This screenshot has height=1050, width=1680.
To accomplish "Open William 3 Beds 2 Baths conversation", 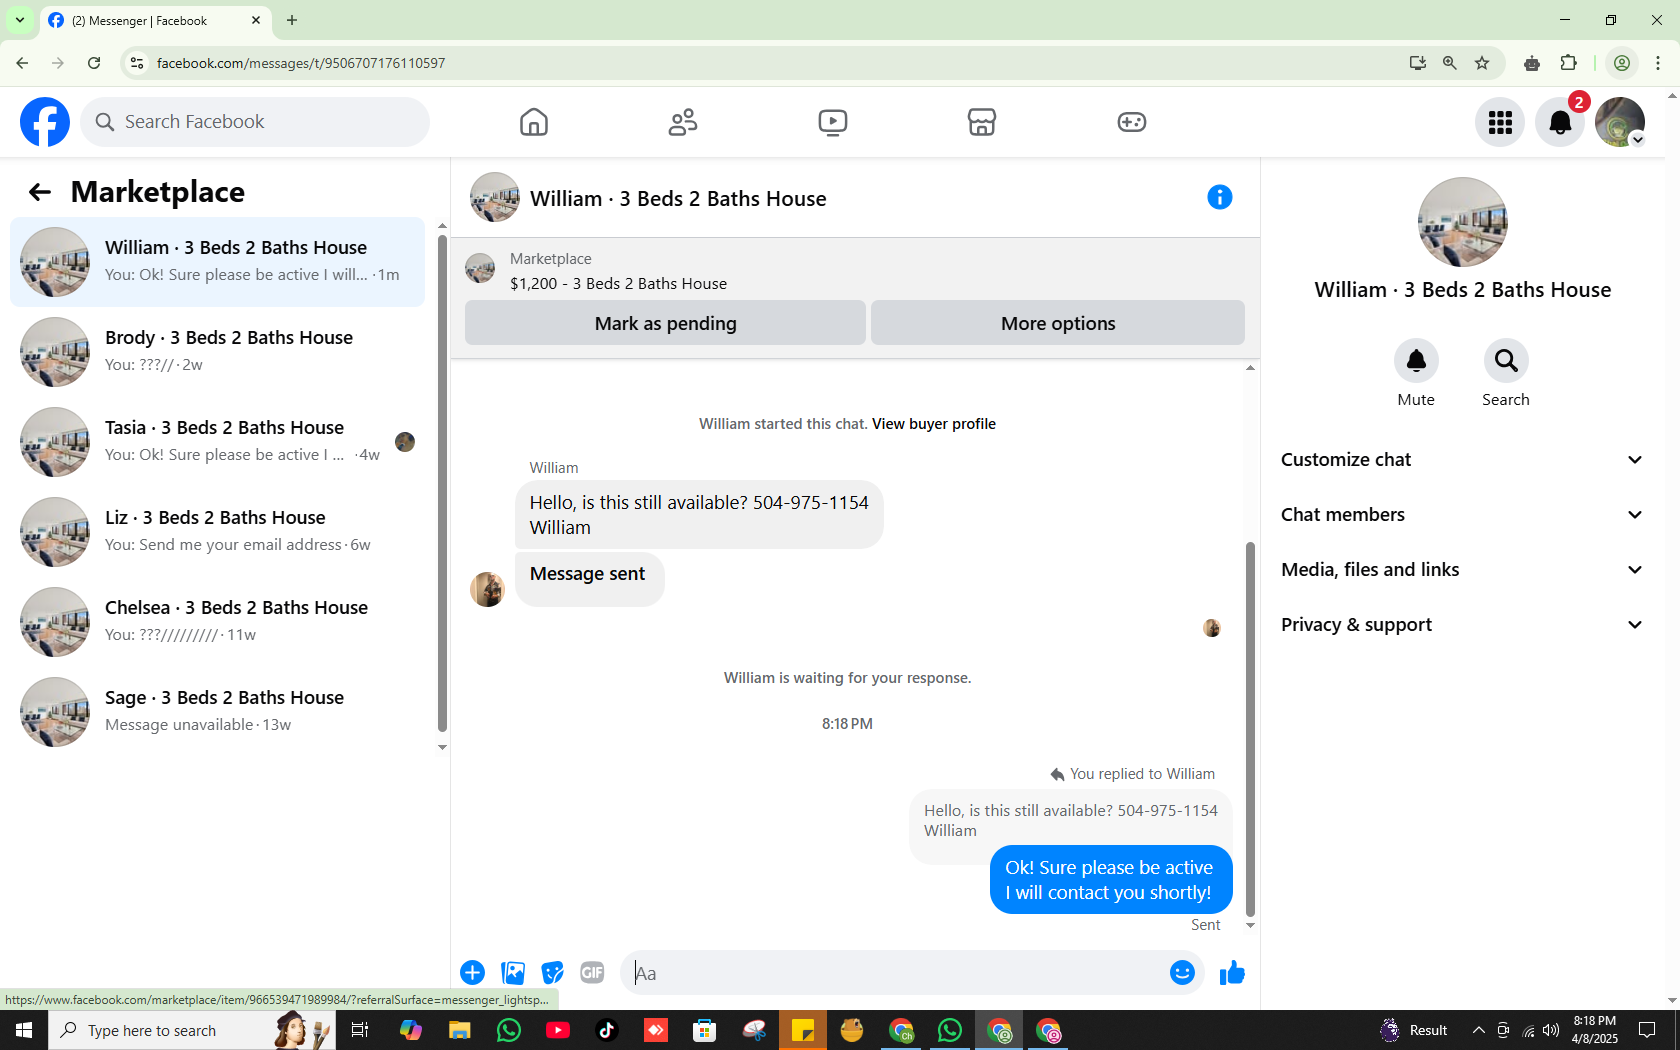I will click(x=217, y=262).
